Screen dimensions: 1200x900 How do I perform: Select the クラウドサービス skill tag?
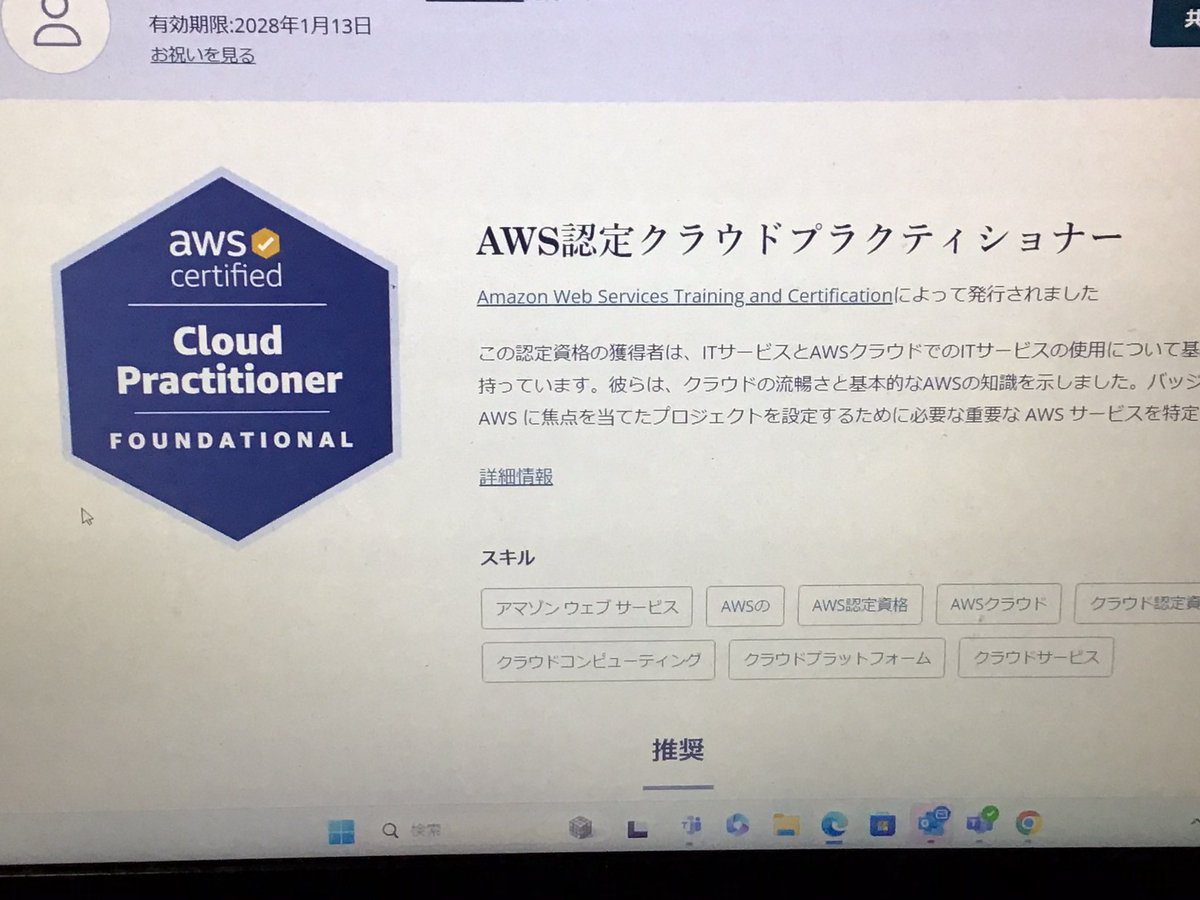[1036, 657]
